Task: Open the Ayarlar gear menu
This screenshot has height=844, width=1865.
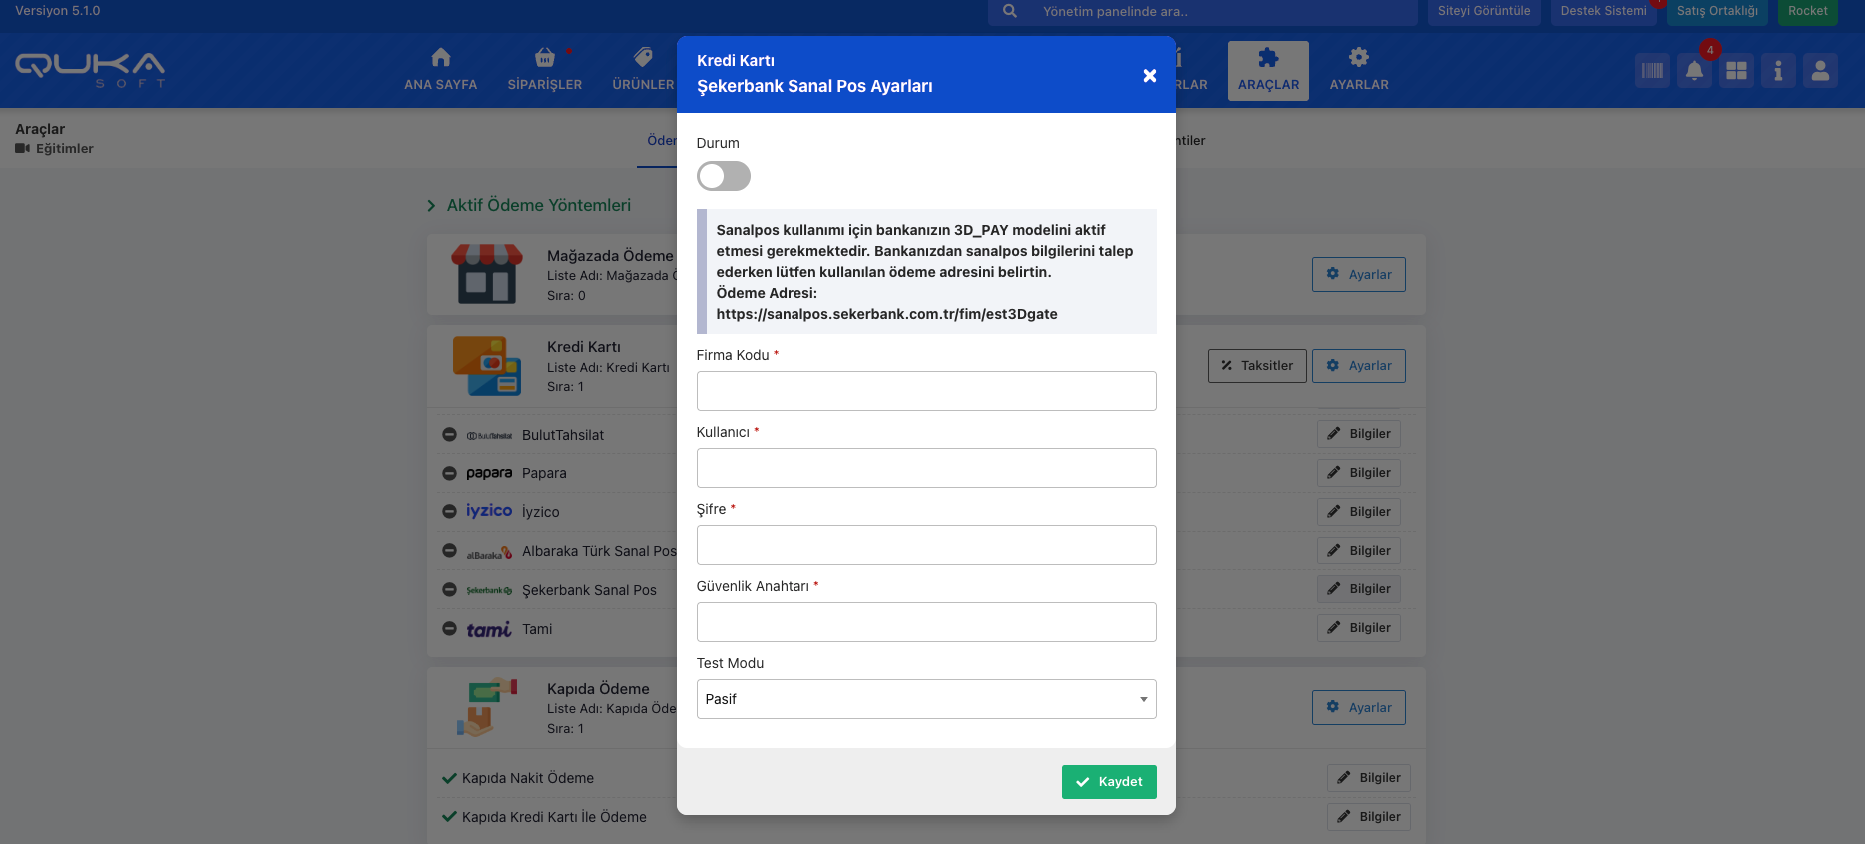Action: click(x=1358, y=70)
